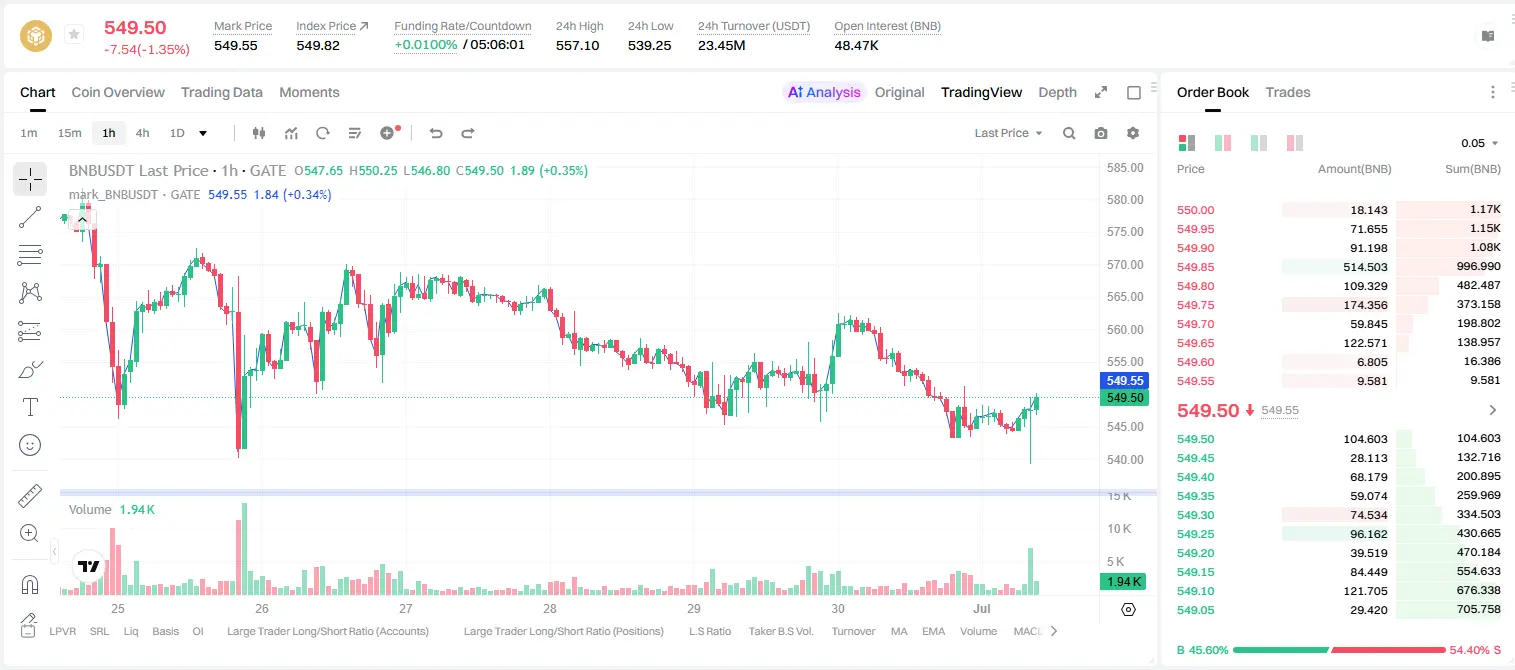Screen dimensions: 1515x670
Task: Add BNB to favorites with star
Action: coord(74,35)
